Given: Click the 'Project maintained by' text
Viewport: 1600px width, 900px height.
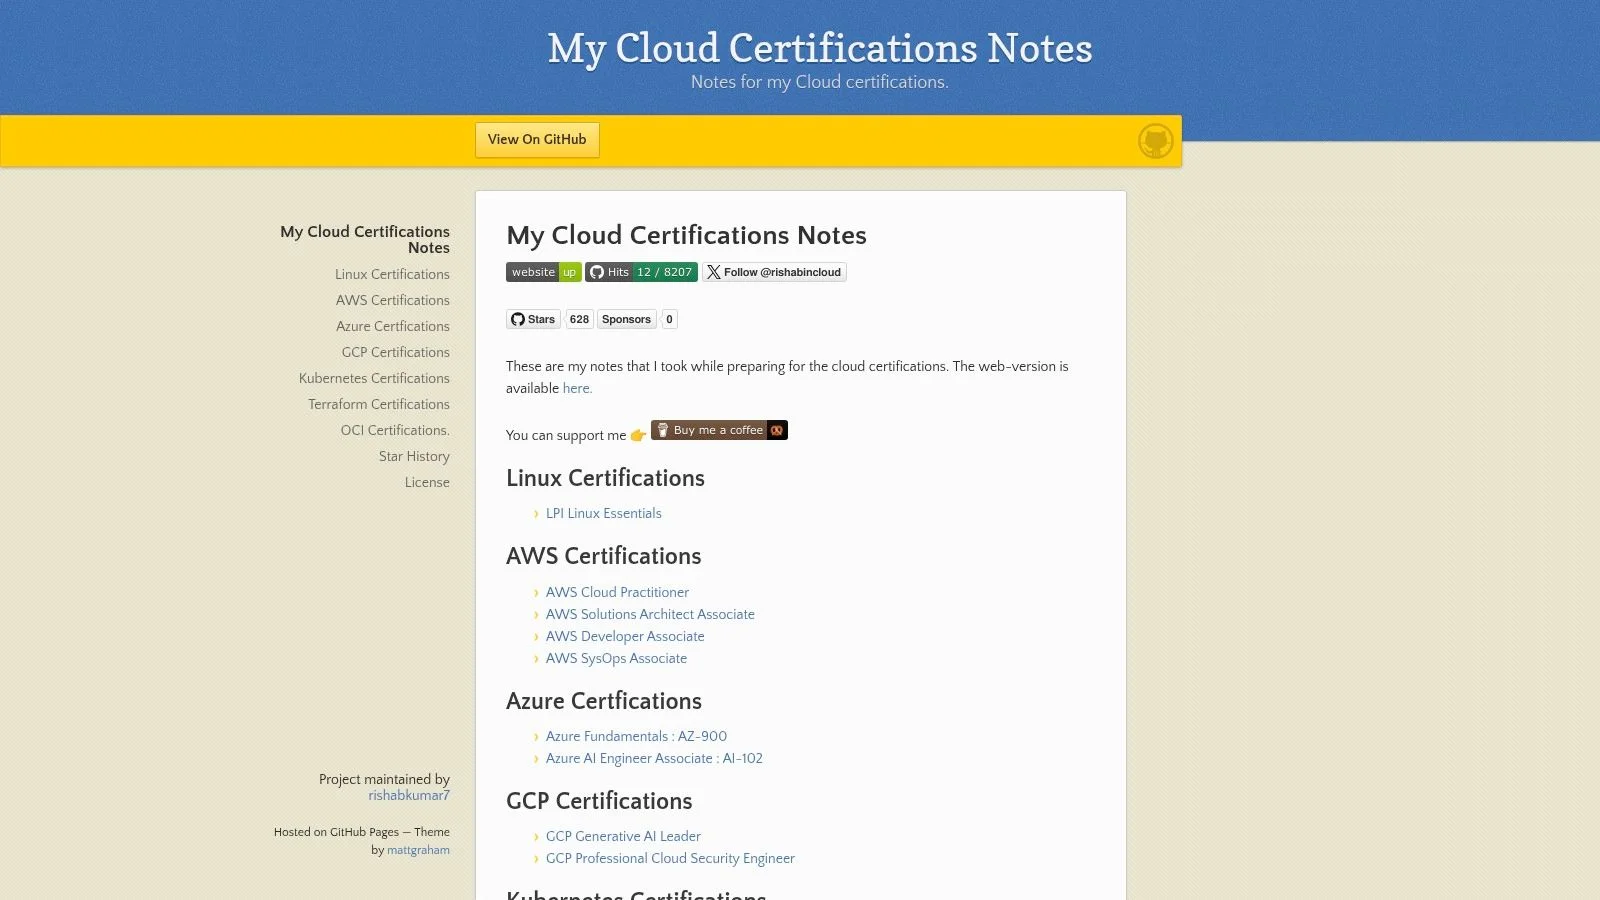Looking at the screenshot, I should pos(384,779).
